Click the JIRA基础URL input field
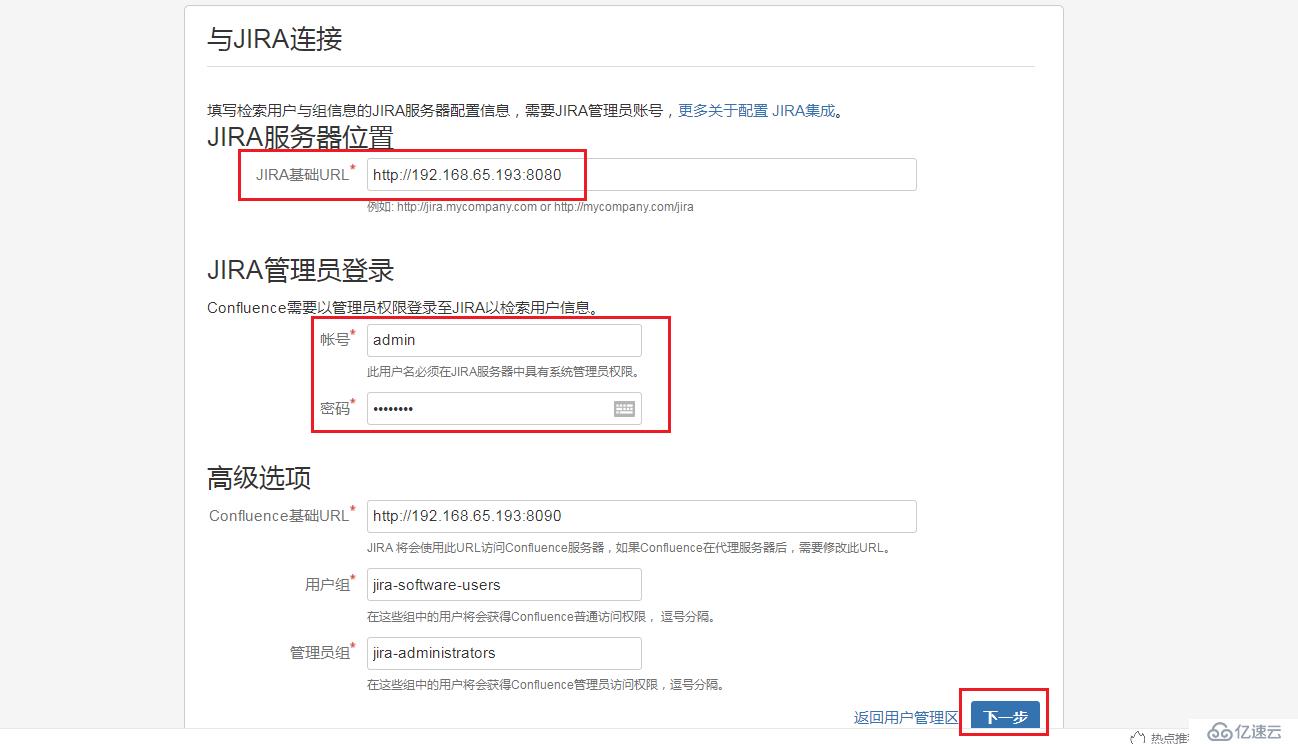Image resolution: width=1298 pixels, height=744 pixels. click(x=641, y=174)
